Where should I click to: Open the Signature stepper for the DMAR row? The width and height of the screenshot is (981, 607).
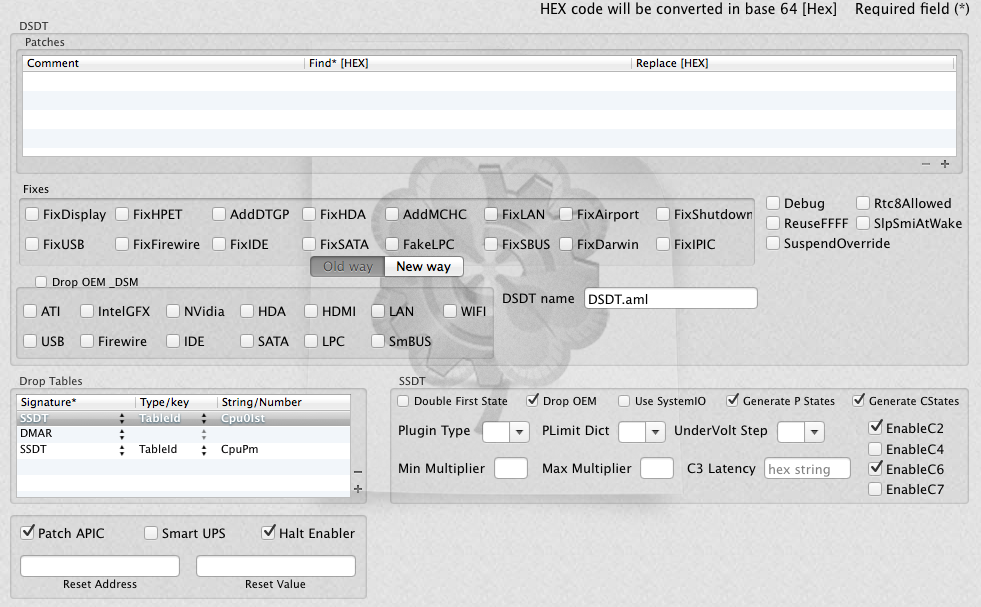point(122,434)
